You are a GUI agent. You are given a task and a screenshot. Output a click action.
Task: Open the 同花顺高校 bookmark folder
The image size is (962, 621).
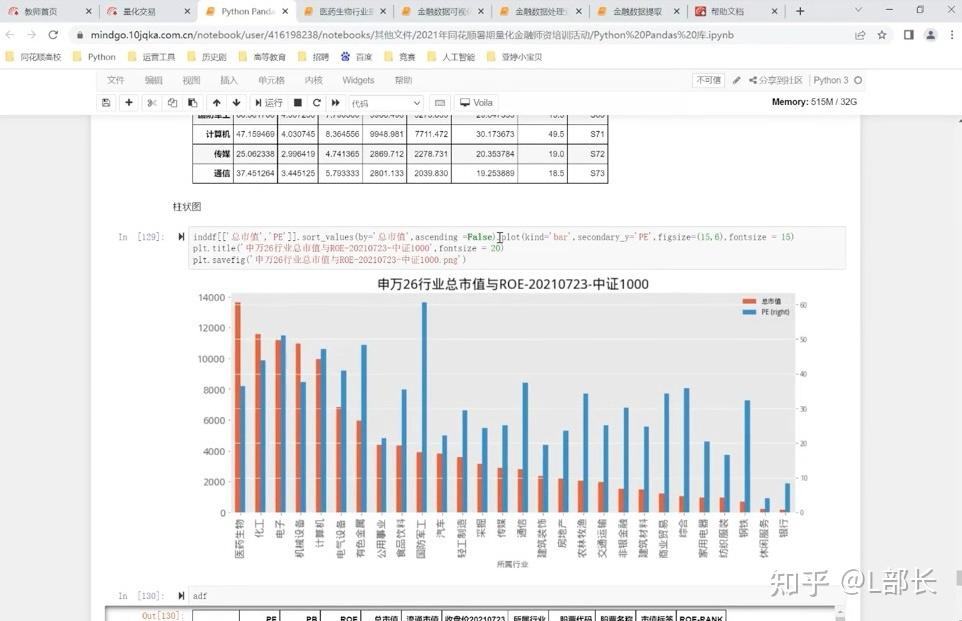click(34, 57)
